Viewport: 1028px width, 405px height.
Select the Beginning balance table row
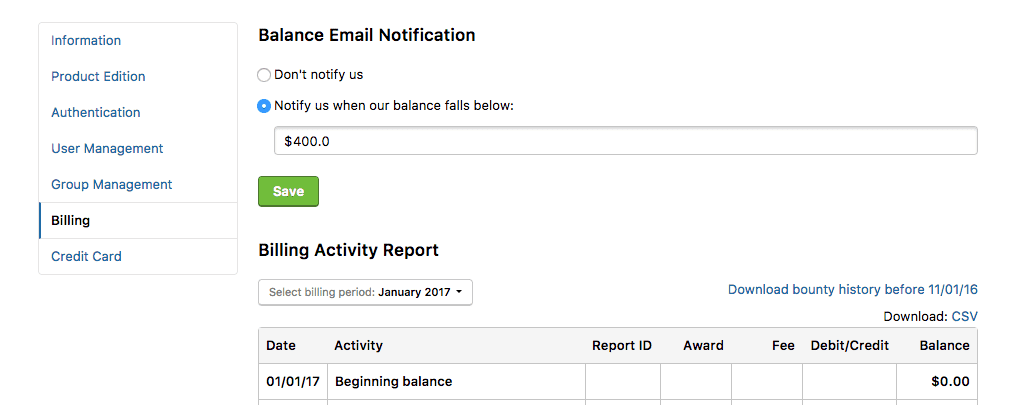tap(393, 382)
